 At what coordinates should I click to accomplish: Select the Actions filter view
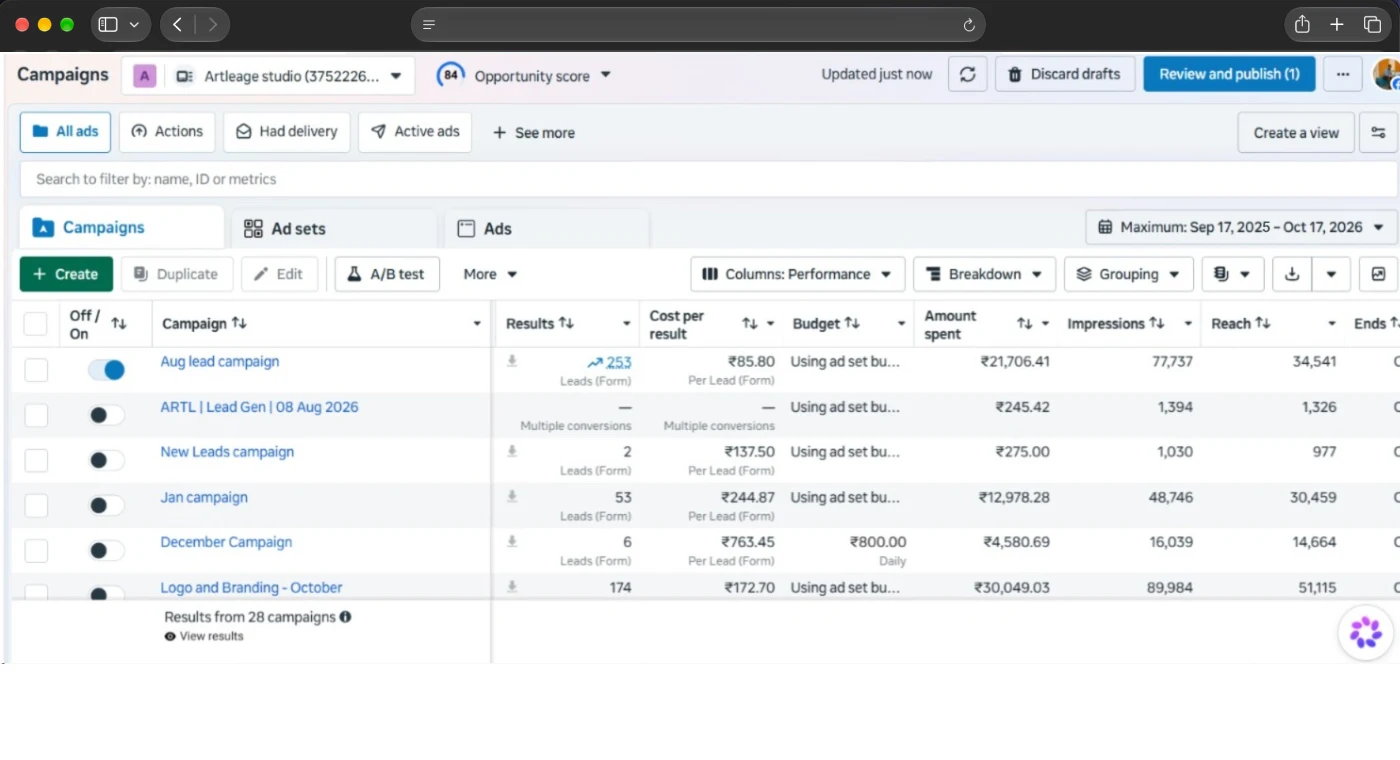coord(167,132)
